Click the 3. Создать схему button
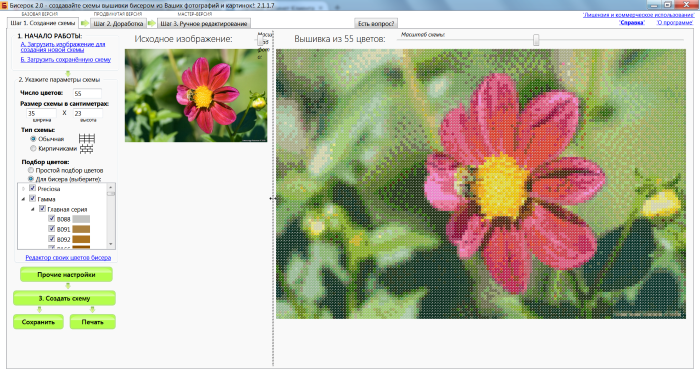700x375 pixels. (64, 298)
